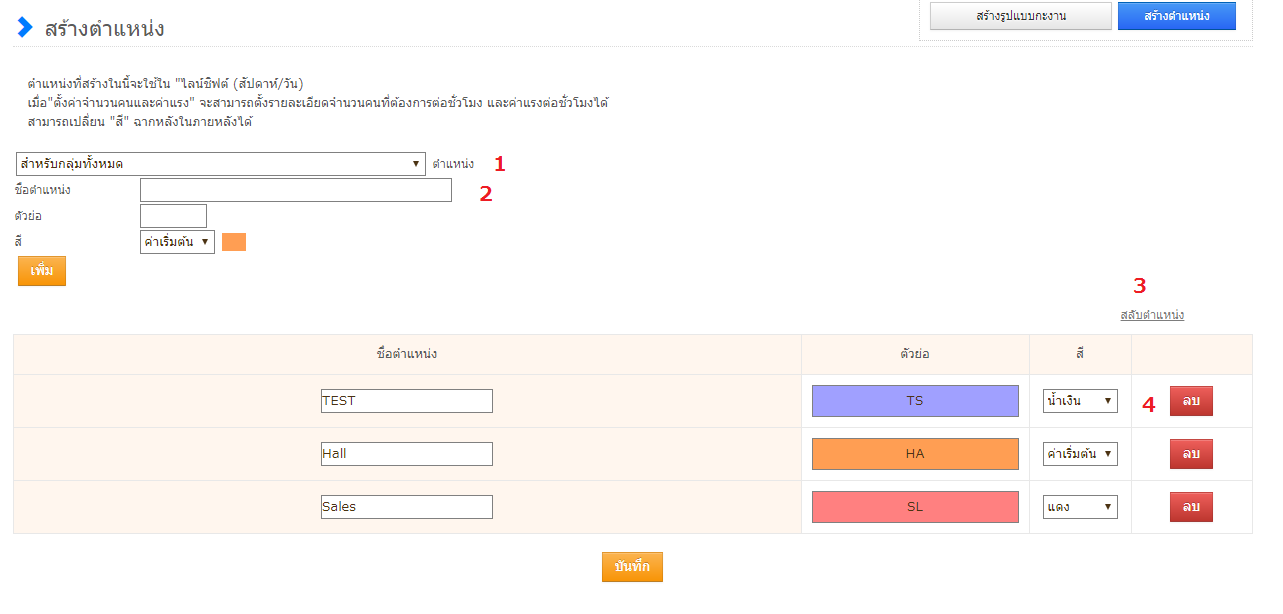Edit the Hall position name field
Image resolution: width=1283 pixels, height=614 pixels.
point(407,454)
